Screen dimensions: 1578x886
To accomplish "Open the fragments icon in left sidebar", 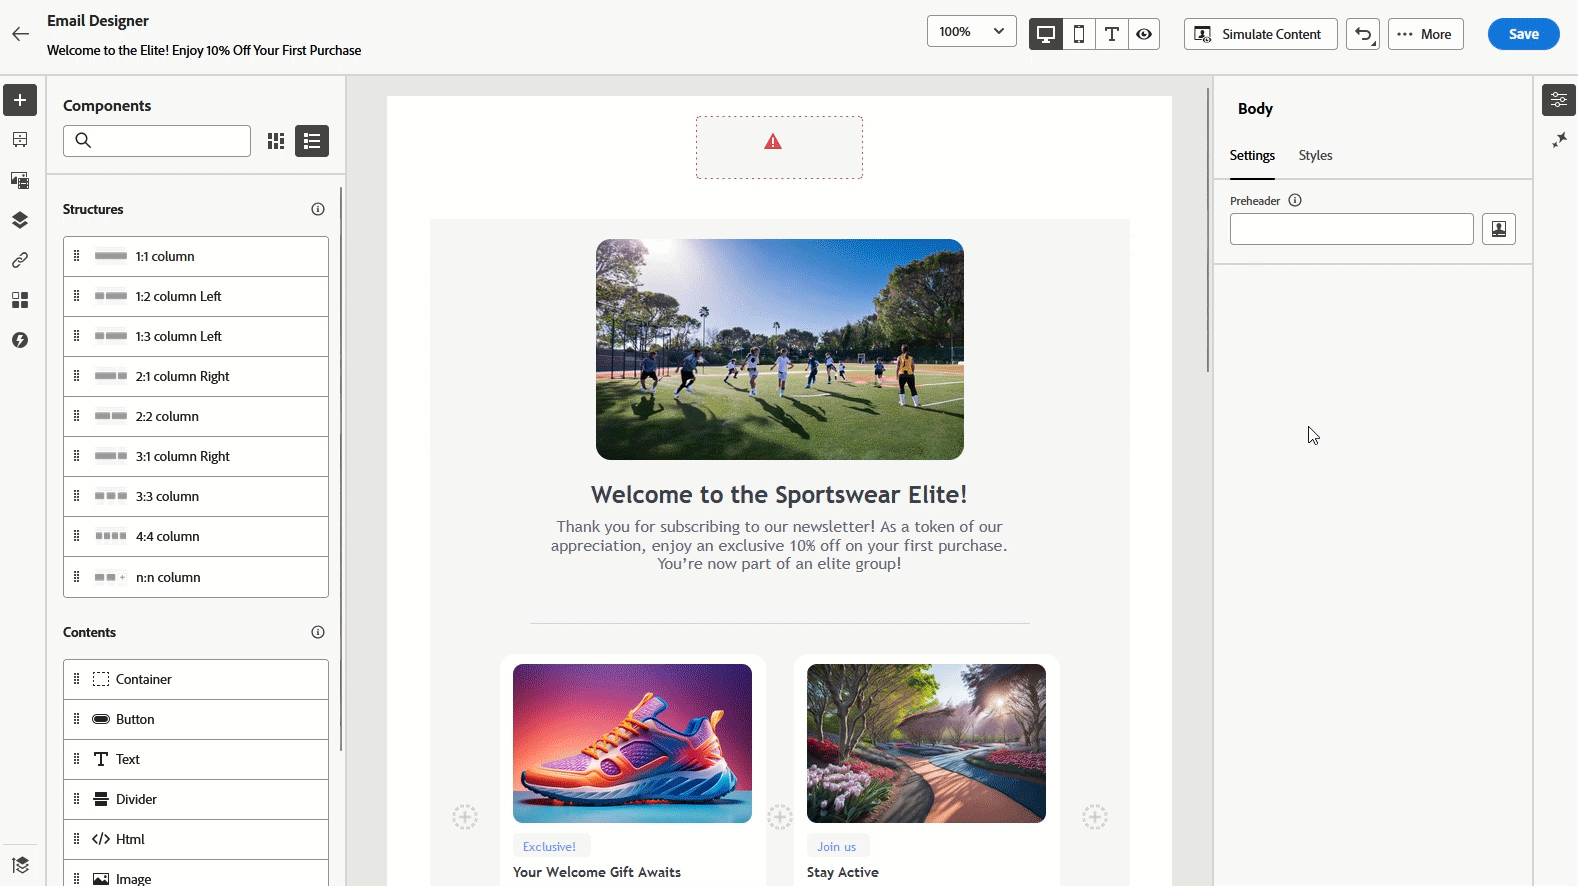I will coord(20,300).
